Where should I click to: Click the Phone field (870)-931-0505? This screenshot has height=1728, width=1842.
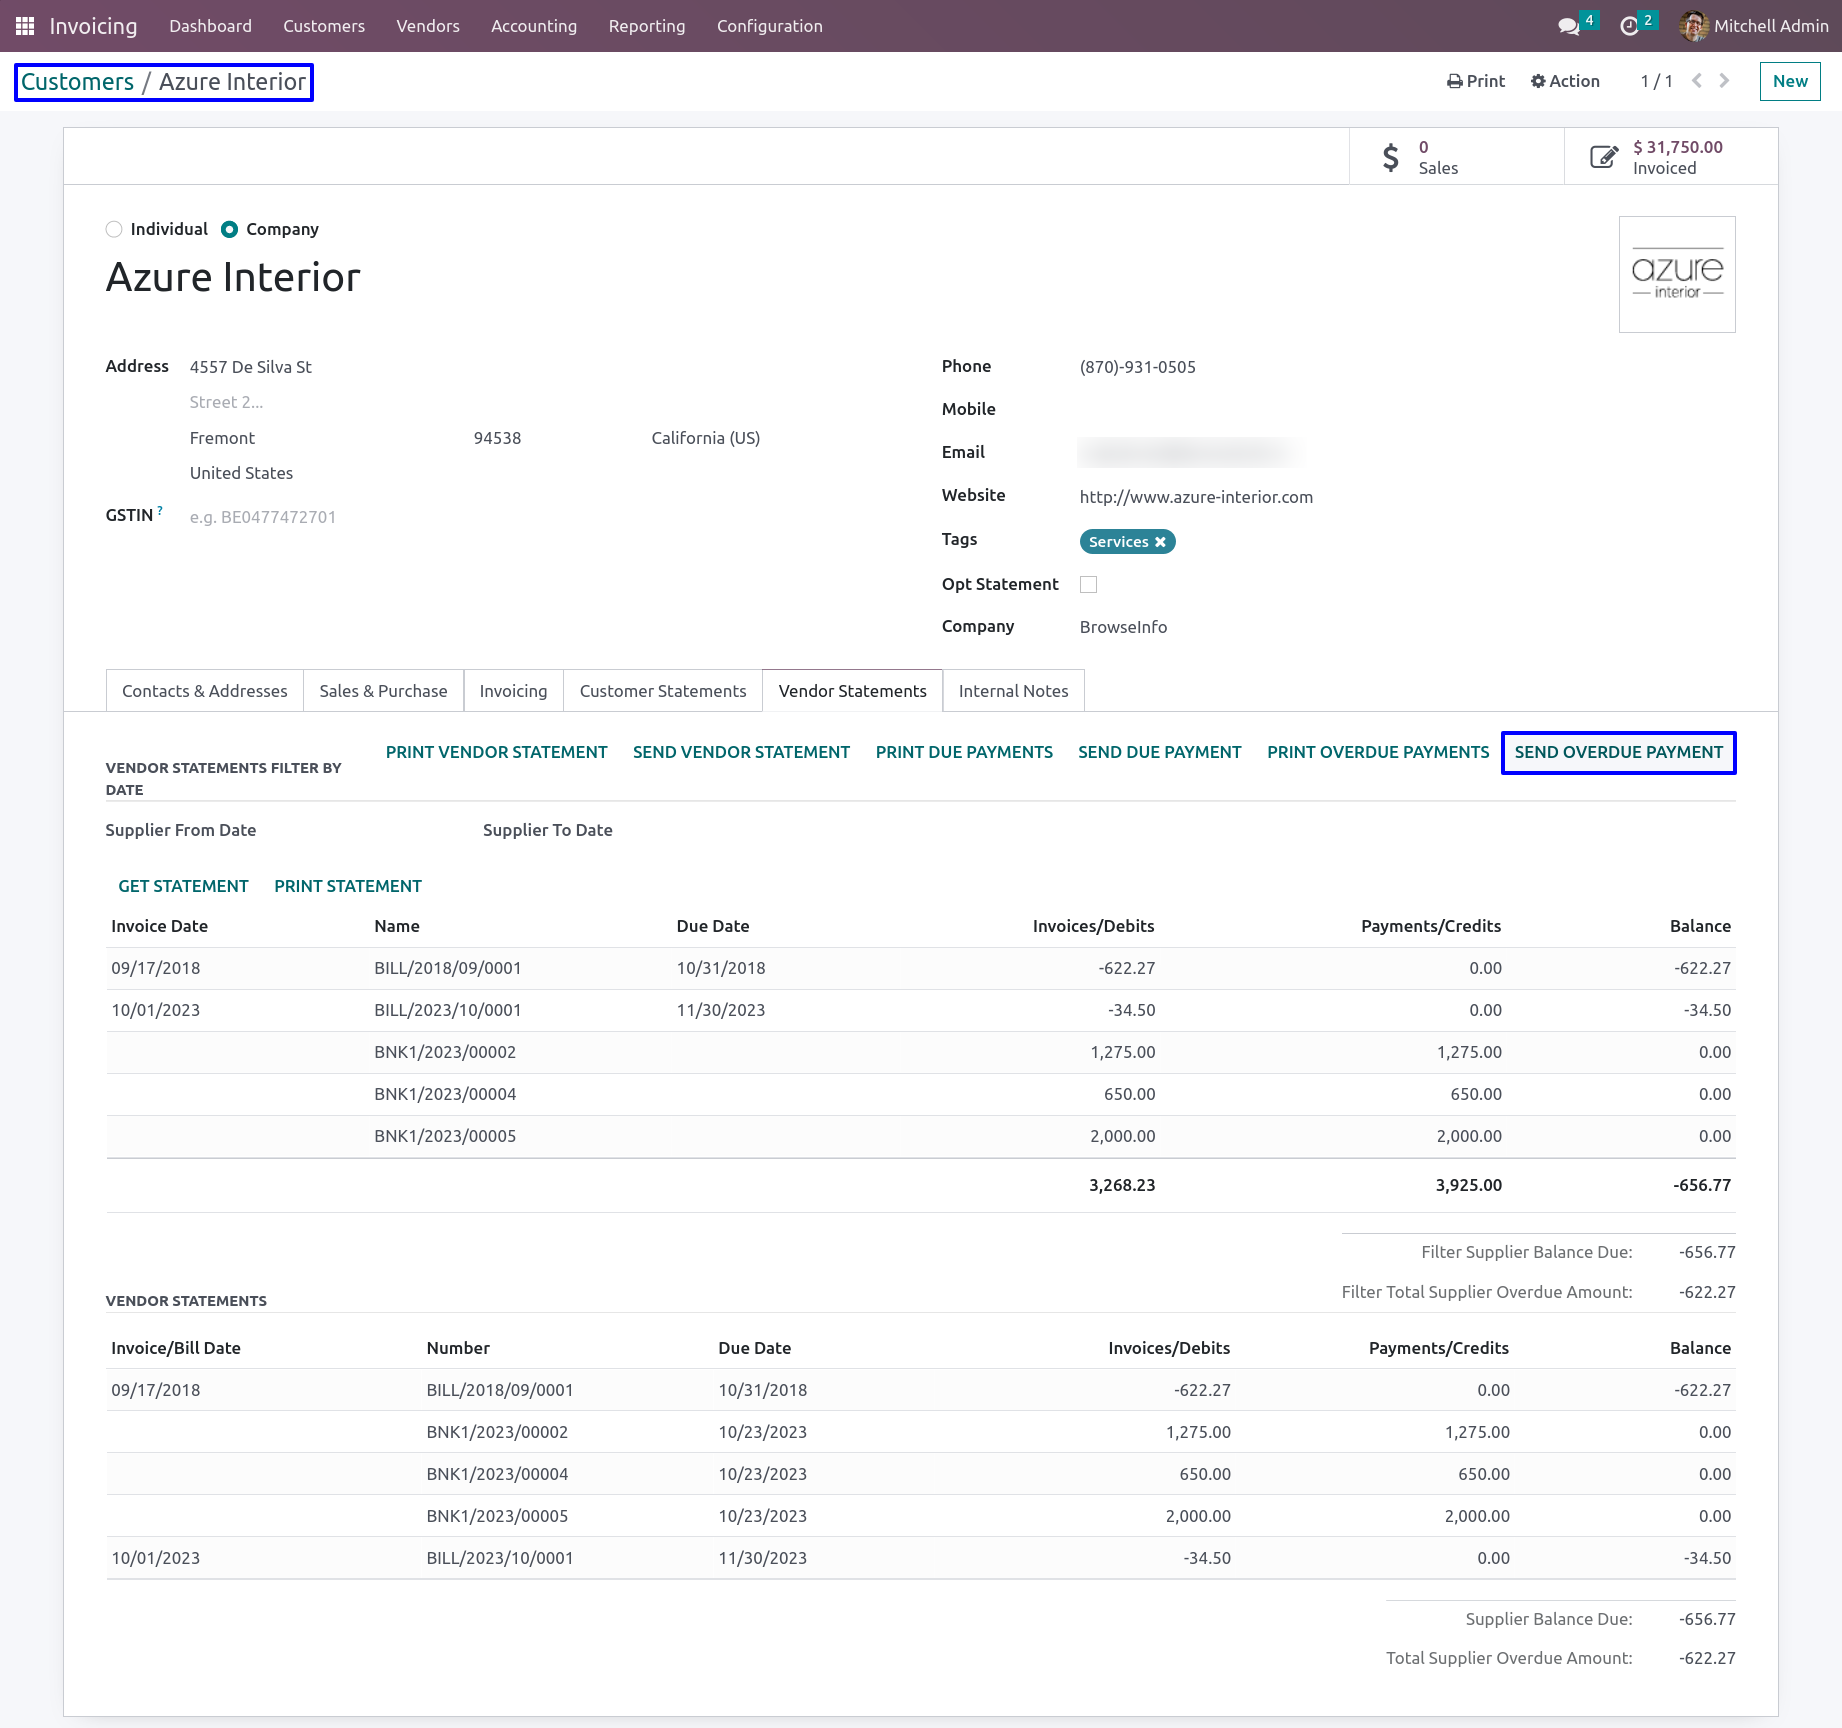point(1138,367)
